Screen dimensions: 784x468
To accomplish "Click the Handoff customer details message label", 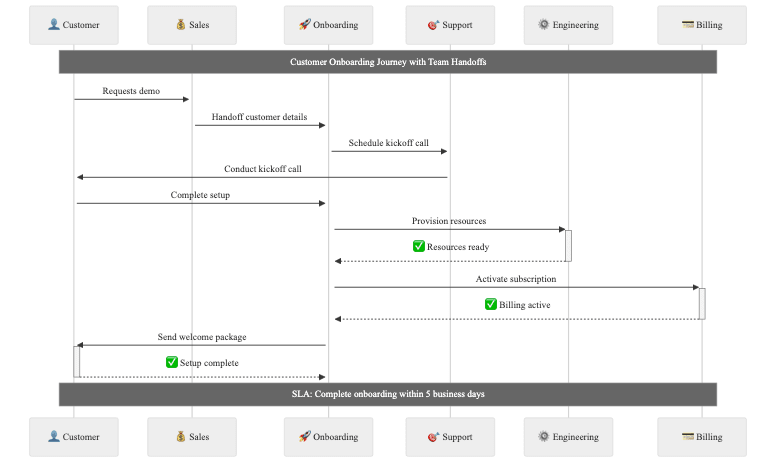I will 259,117.
